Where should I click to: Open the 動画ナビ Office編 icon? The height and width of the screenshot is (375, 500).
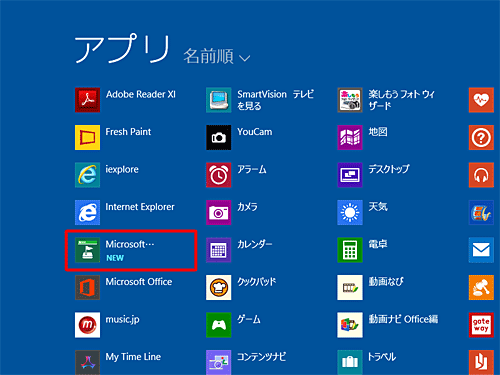point(350,325)
